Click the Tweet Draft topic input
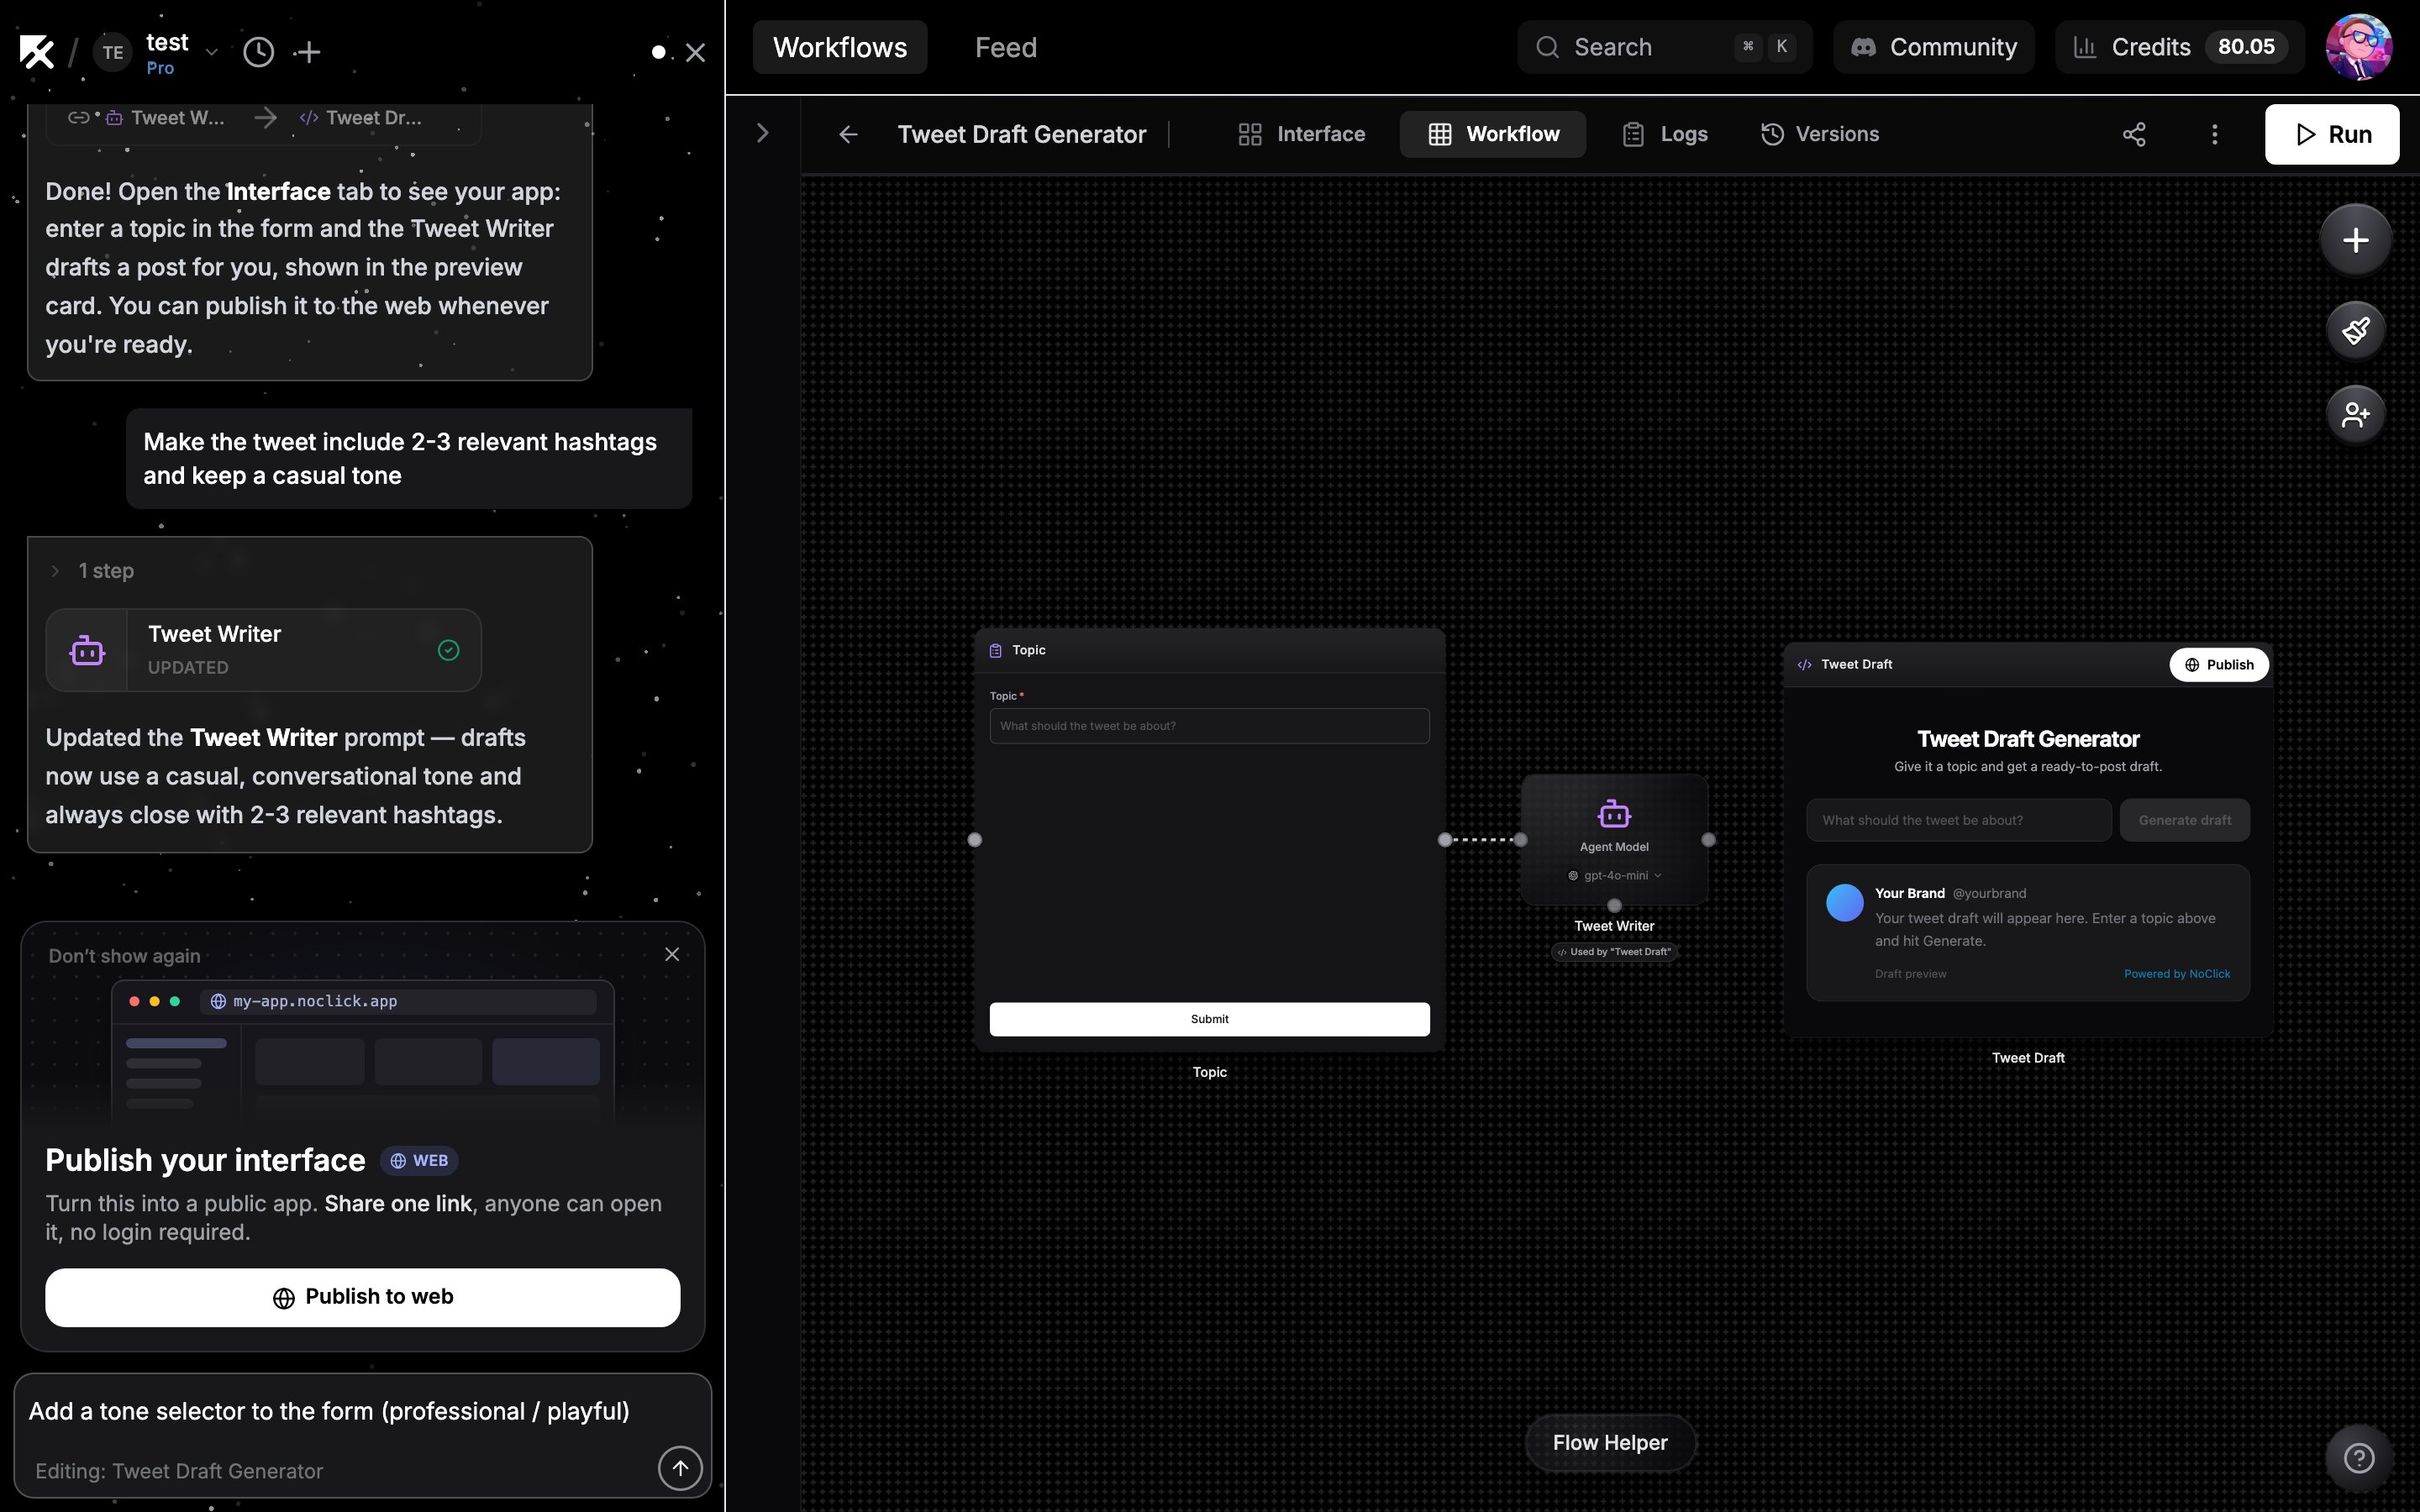2420x1512 pixels. pos(1958,820)
